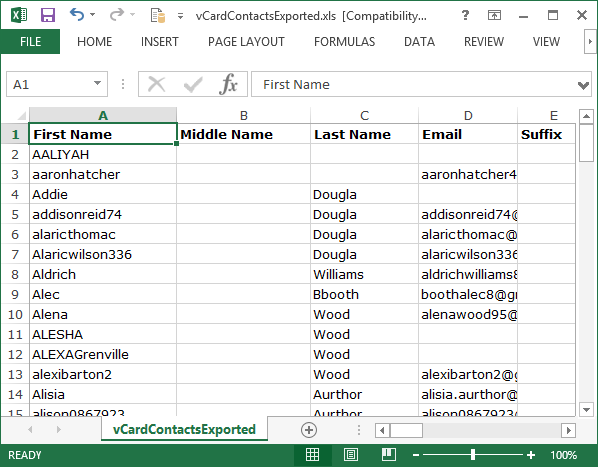This screenshot has width=598, height=467.
Task: Open the REVIEW tab
Action: 484,42
